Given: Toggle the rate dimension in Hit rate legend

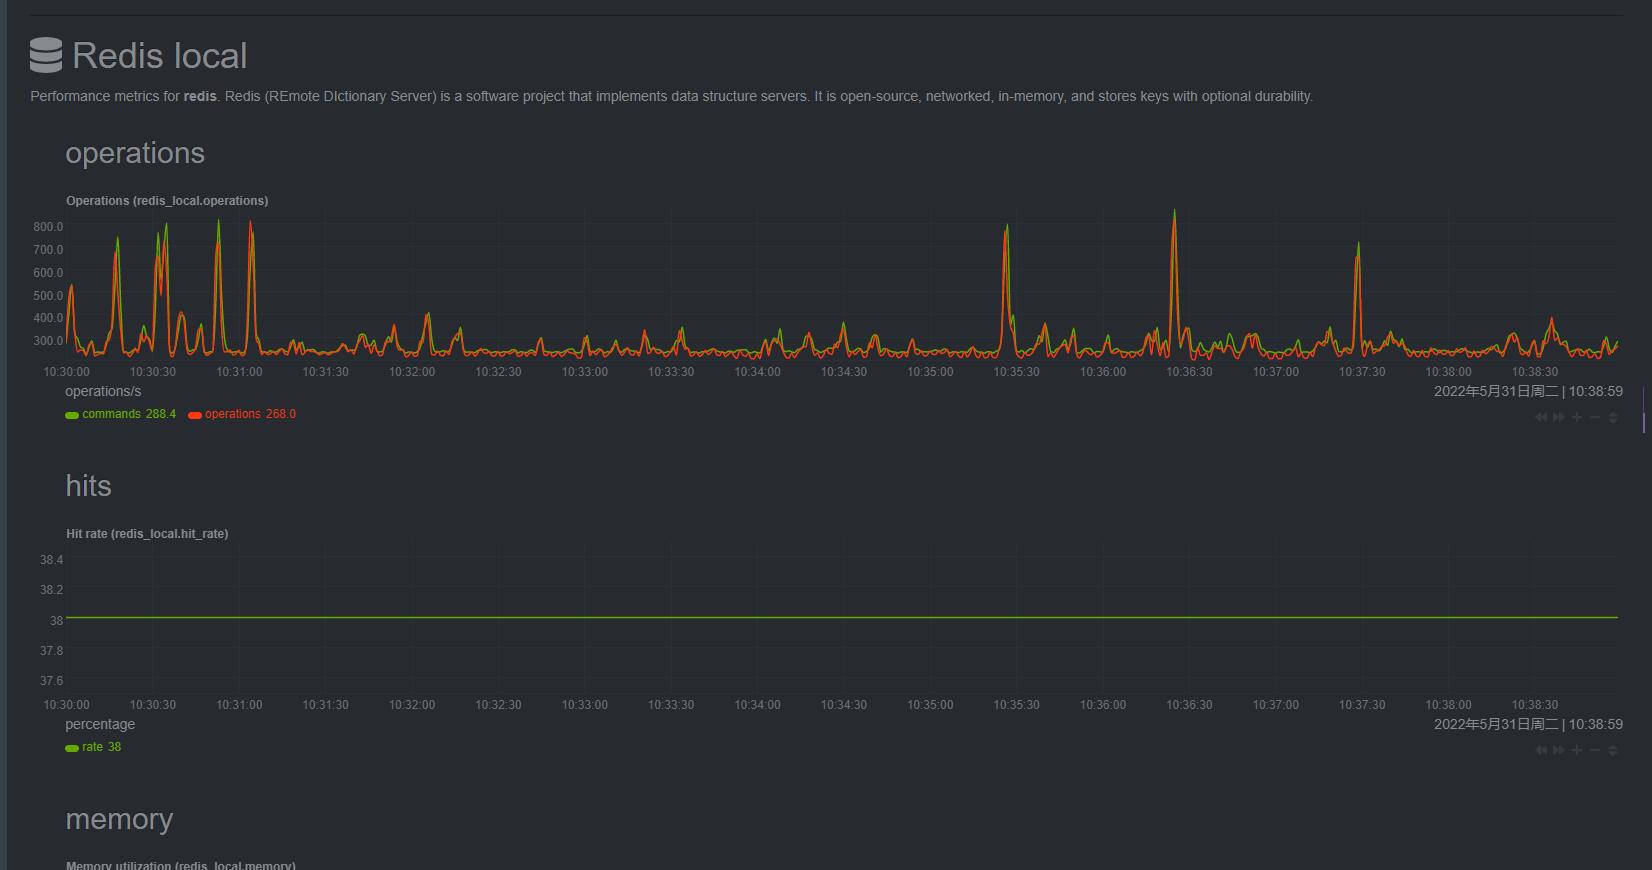Looking at the screenshot, I should 93,747.
